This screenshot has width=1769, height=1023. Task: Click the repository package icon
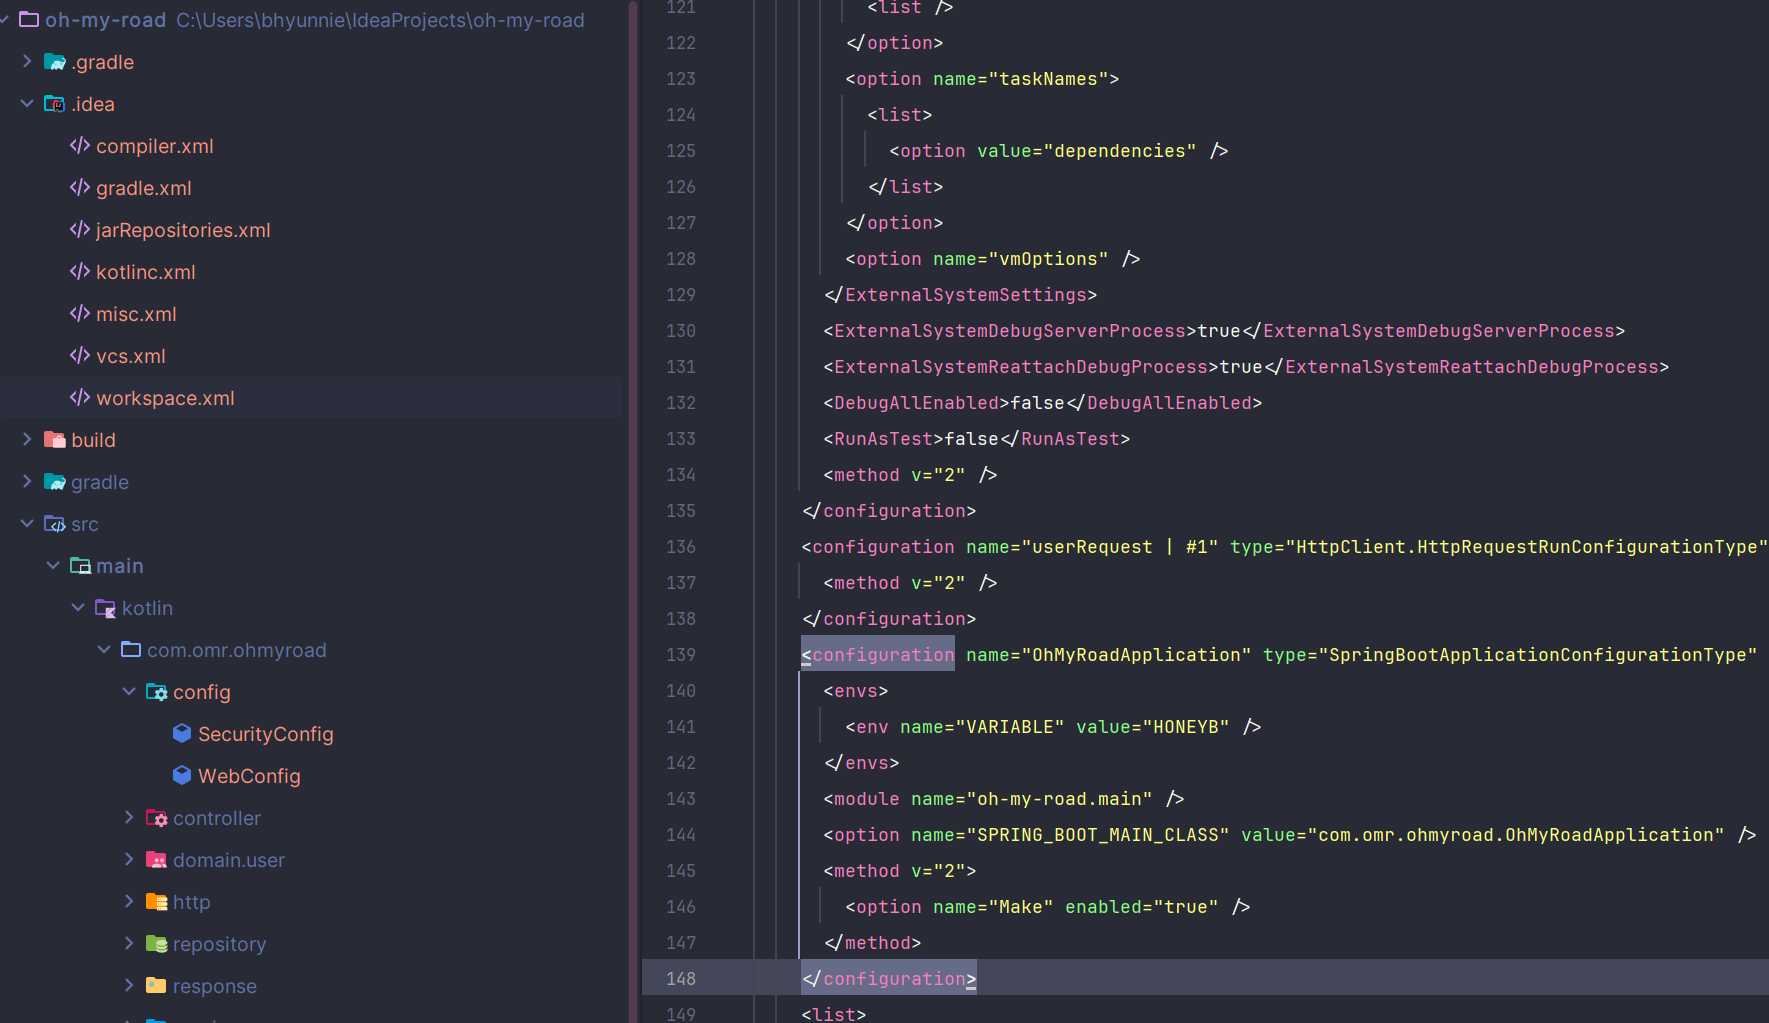[x=157, y=944]
